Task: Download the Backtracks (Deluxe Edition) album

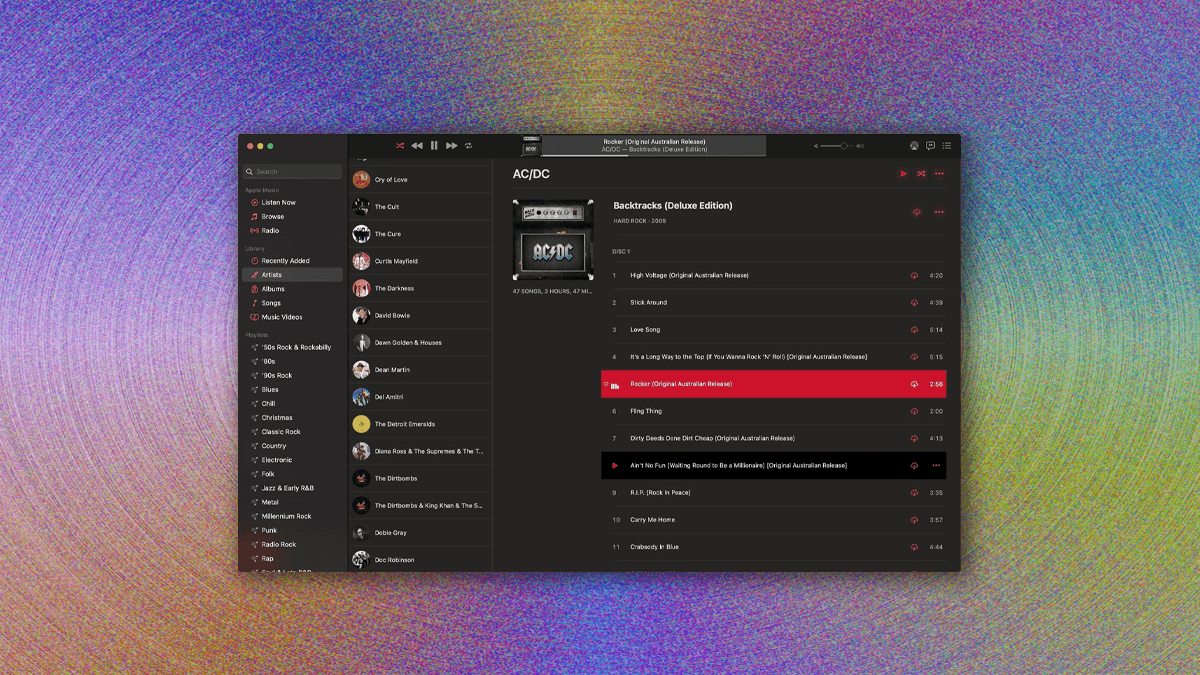Action: pyautogui.click(x=916, y=212)
